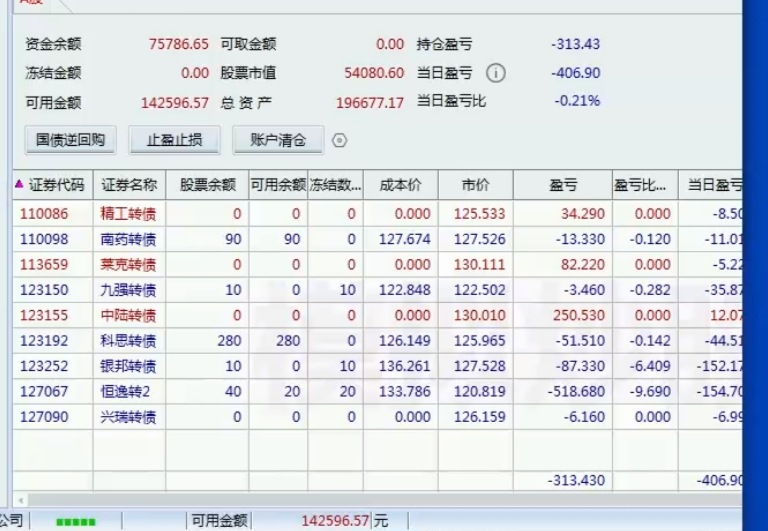Sort by the 成本价 column header

[400, 185]
